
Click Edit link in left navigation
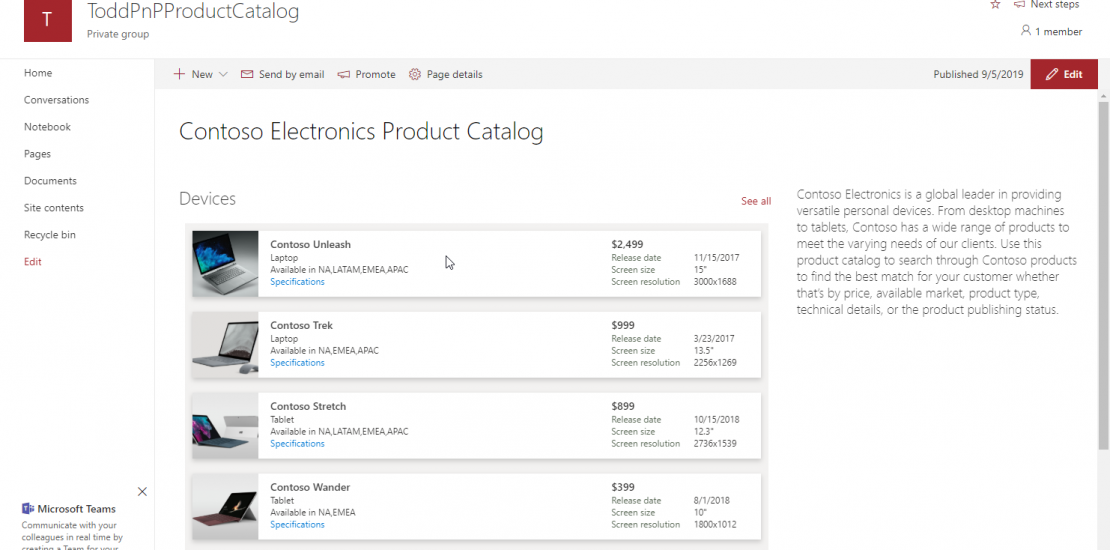pos(33,262)
